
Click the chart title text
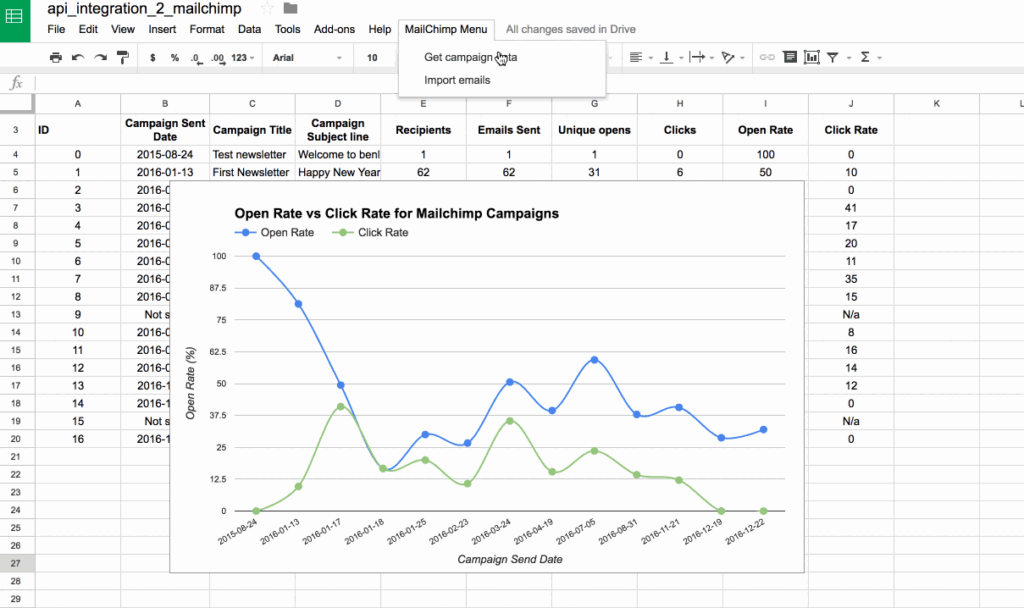click(396, 214)
